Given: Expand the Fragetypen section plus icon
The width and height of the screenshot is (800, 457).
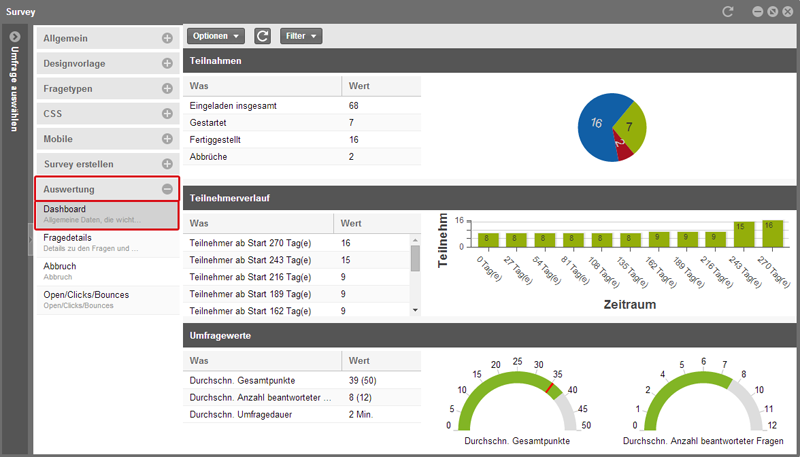Looking at the screenshot, I should pyautogui.click(x=167, y=88).
